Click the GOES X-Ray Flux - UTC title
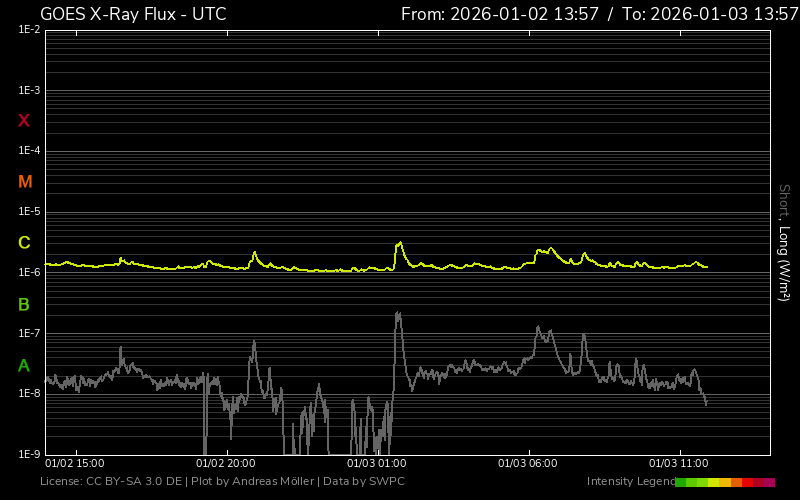The width and height of the screenshot is (800, 500). (133, 14)
